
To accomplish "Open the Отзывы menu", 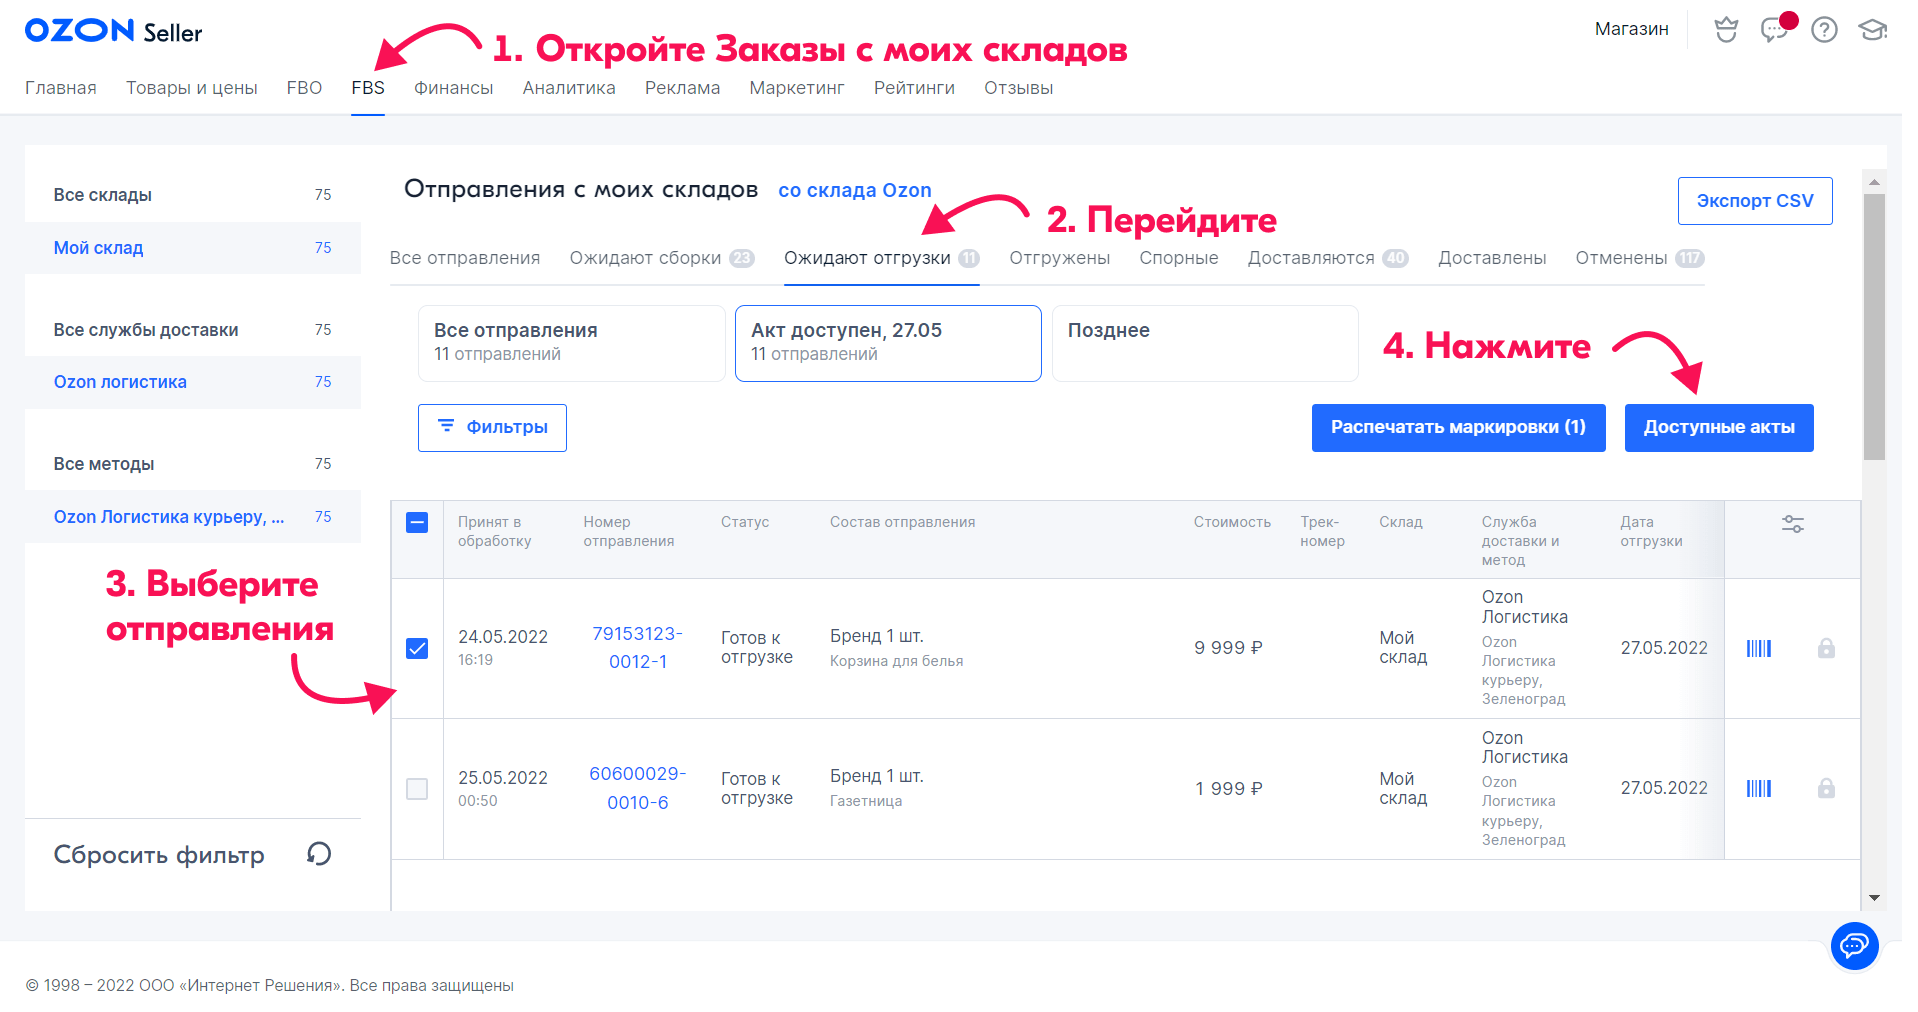I will coord(1019,88).
